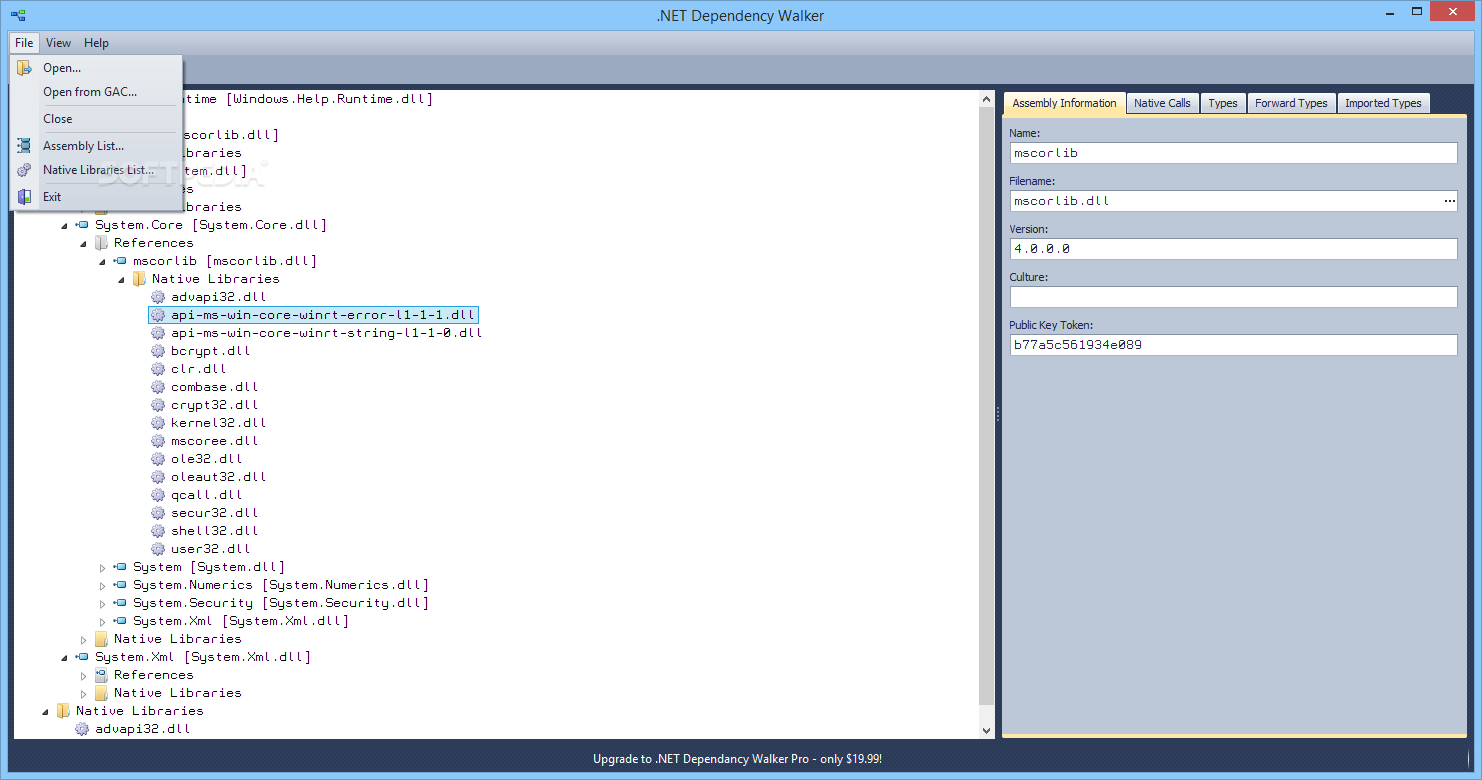The width and height of the screenshot is (1482, 780).
Task: Click the Native Libraries List gear icon
Action: tap(24, 170)
